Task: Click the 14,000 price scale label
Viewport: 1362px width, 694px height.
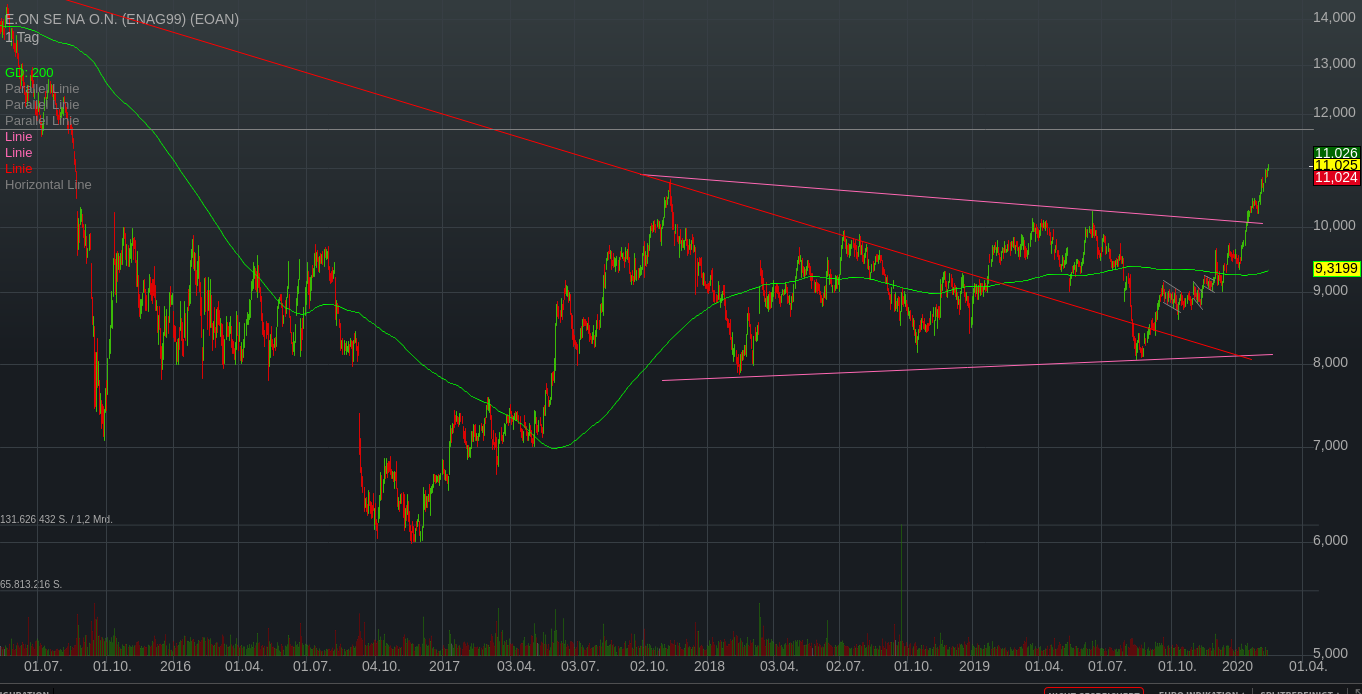Action: click(1334, 18)
